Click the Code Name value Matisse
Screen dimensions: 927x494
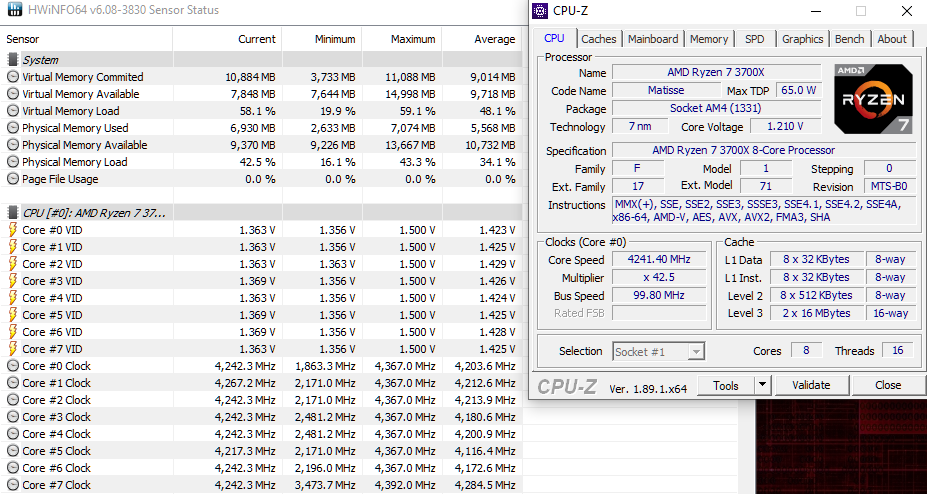[666, 90]
